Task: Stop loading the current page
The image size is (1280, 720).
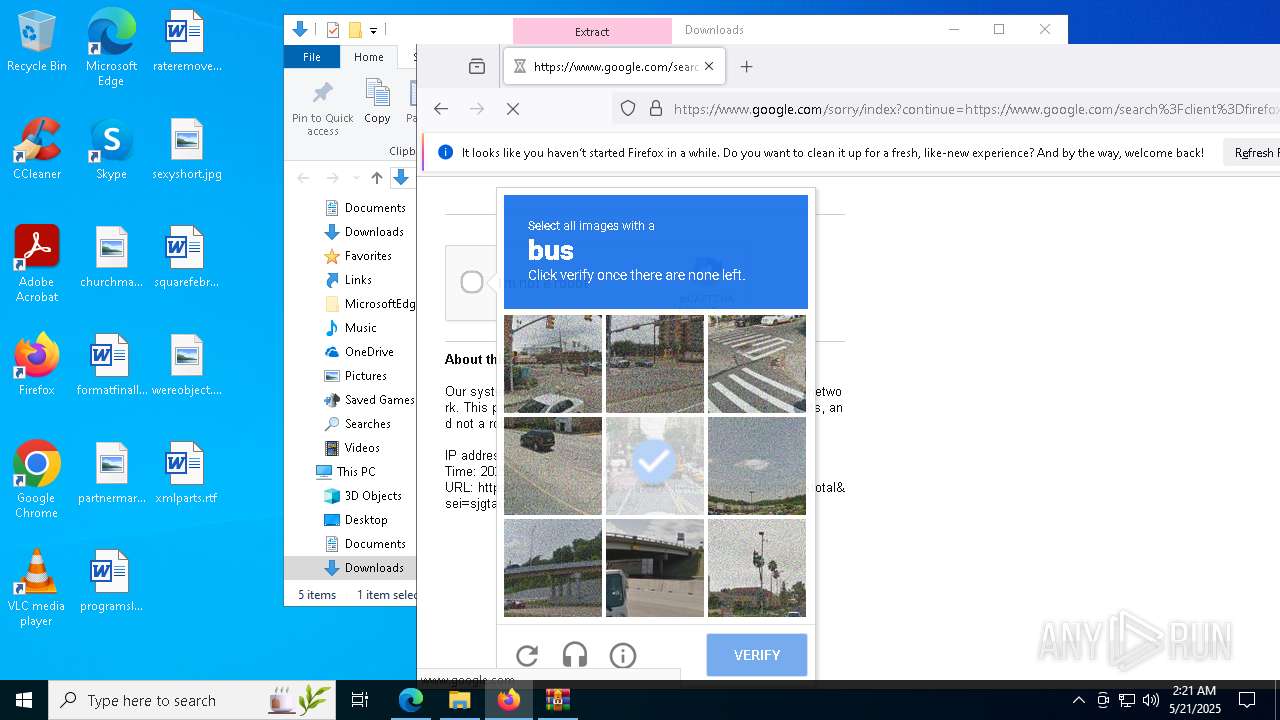Action: [513, 109]
